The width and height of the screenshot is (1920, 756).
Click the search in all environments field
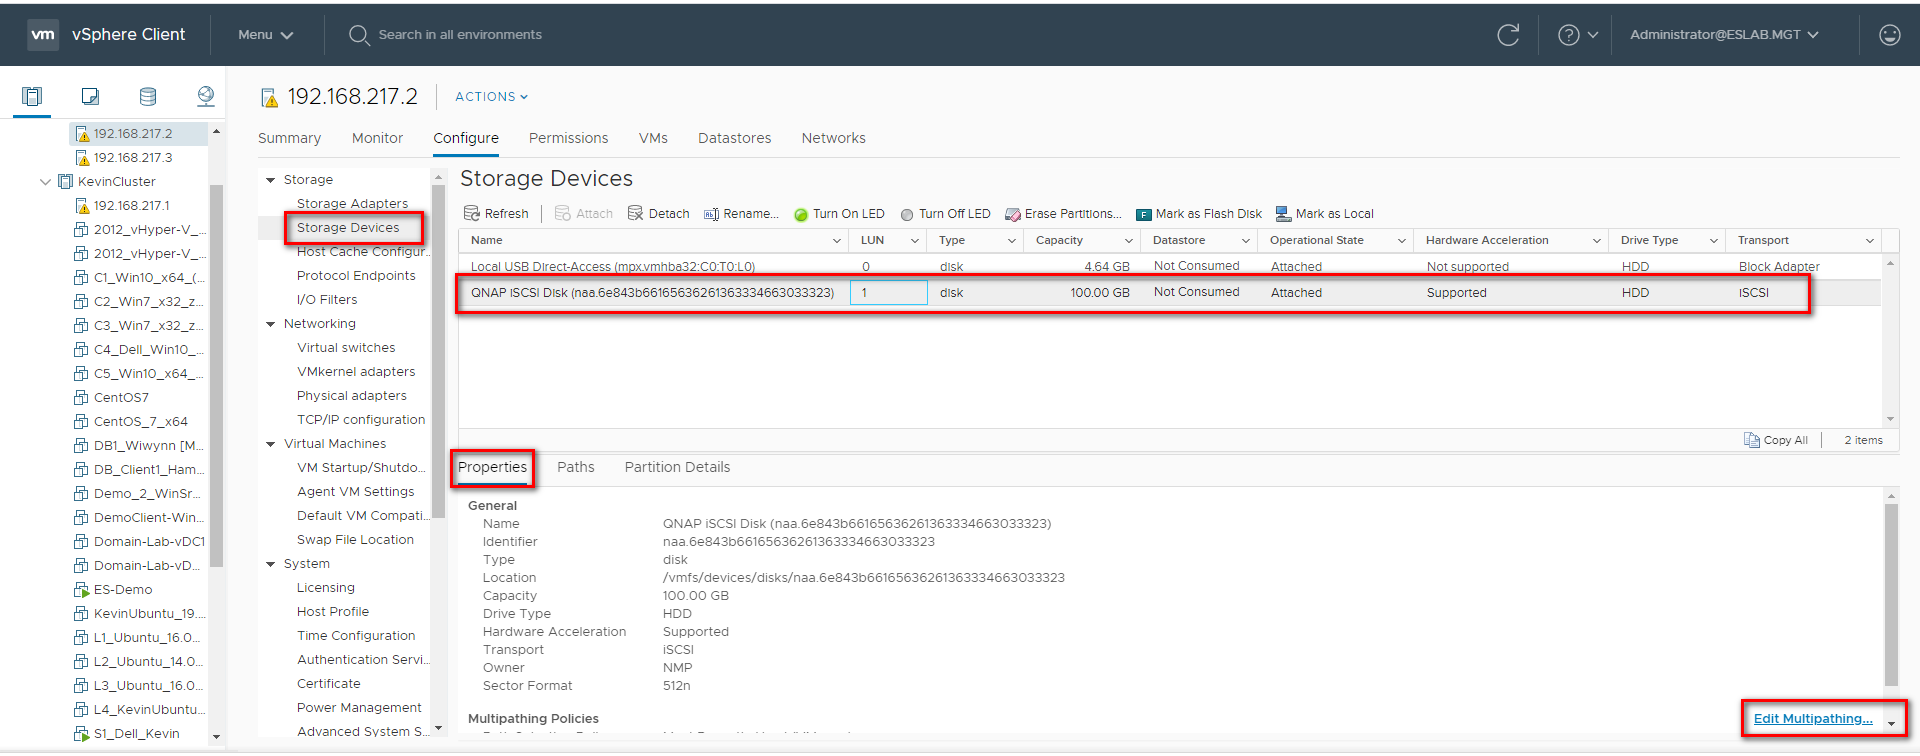pos(460,35)
